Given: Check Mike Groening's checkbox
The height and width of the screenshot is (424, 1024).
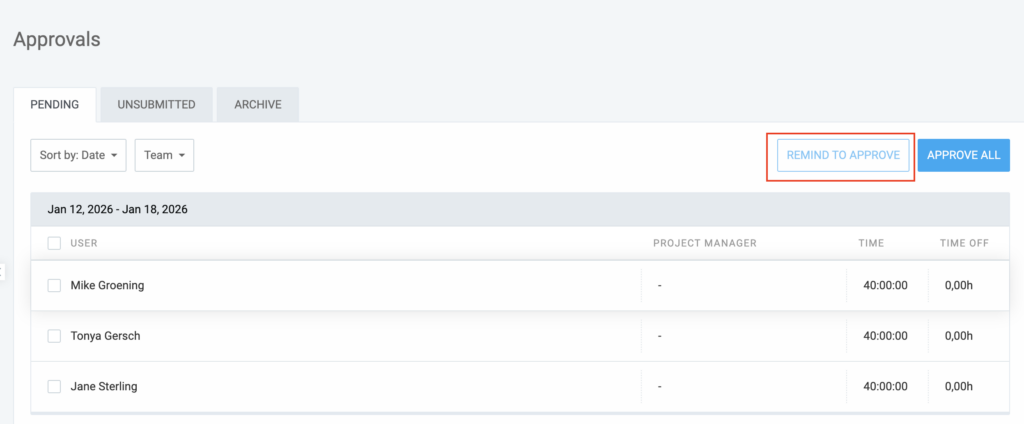Looking at the screenshot, I should click(54, 285).
